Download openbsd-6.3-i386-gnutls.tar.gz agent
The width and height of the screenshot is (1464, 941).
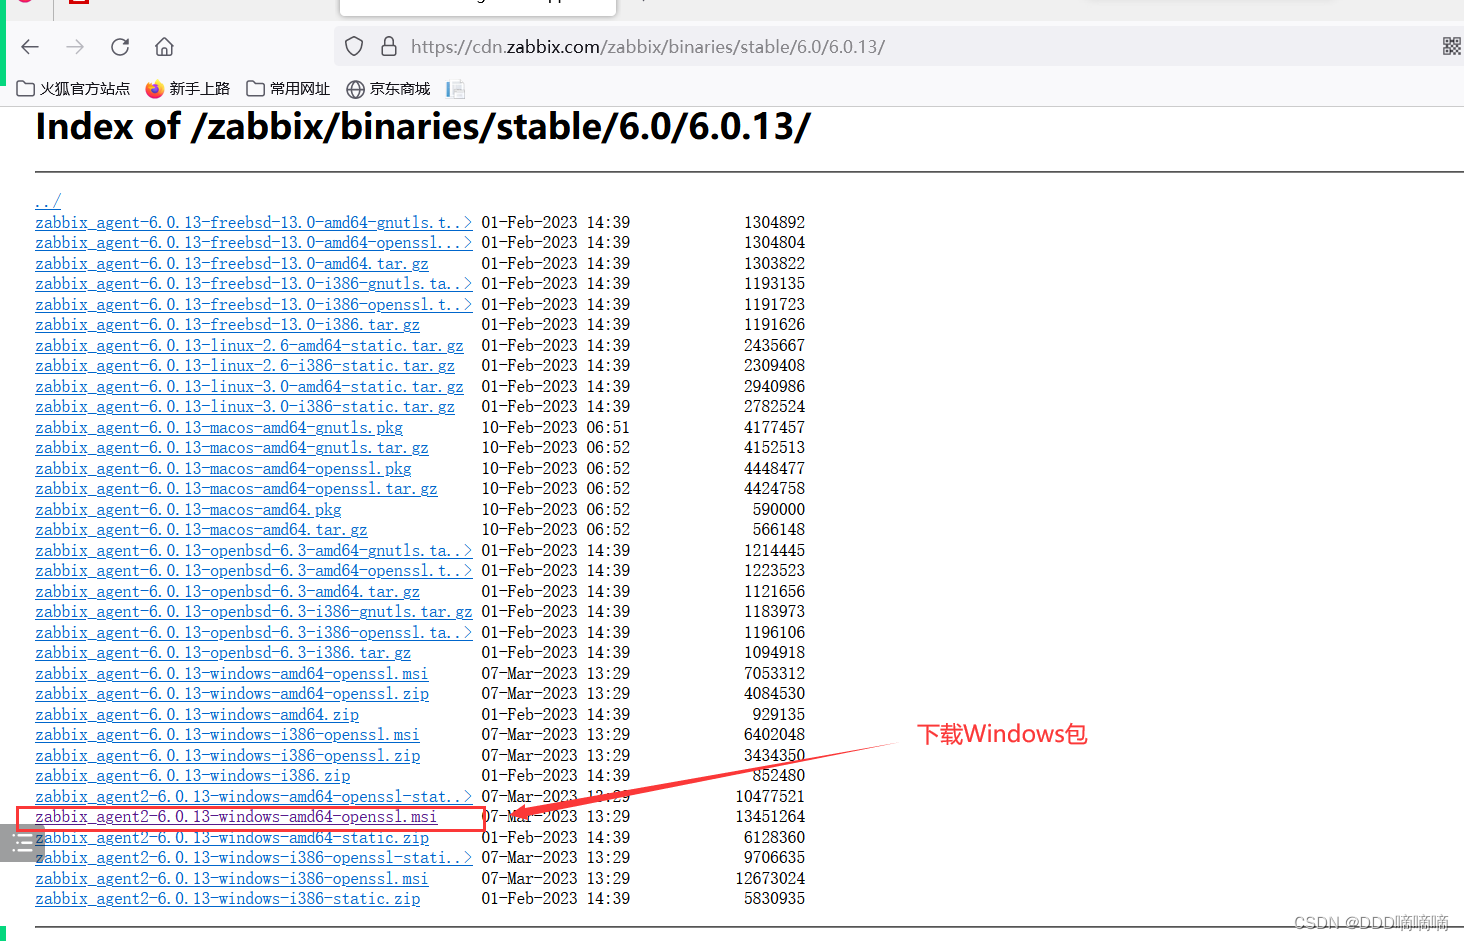[254, 611]
